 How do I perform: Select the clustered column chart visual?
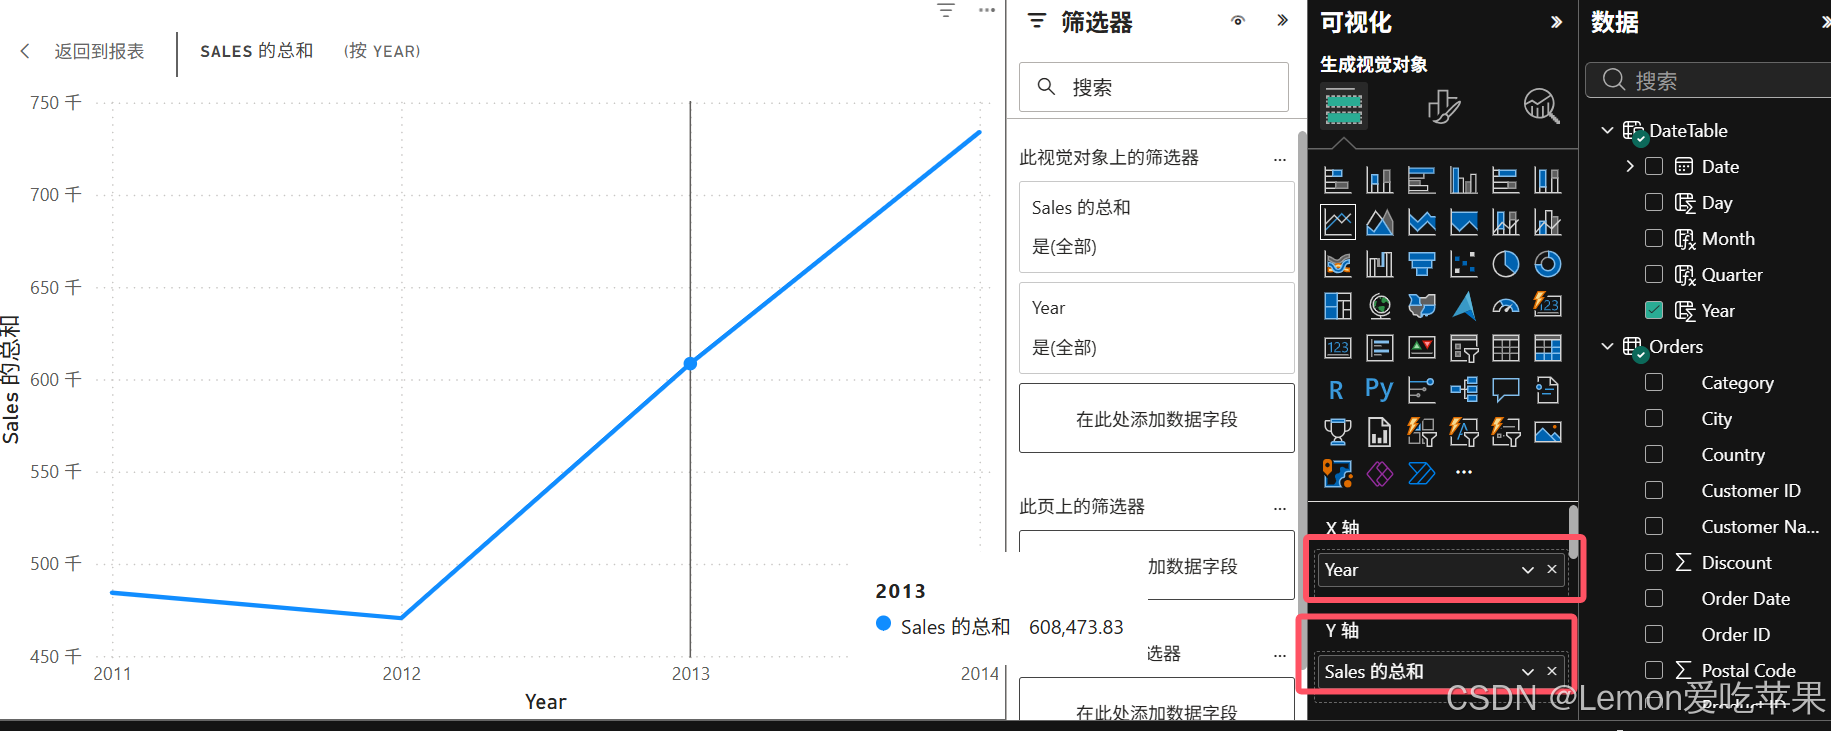tap(1463, 180)
